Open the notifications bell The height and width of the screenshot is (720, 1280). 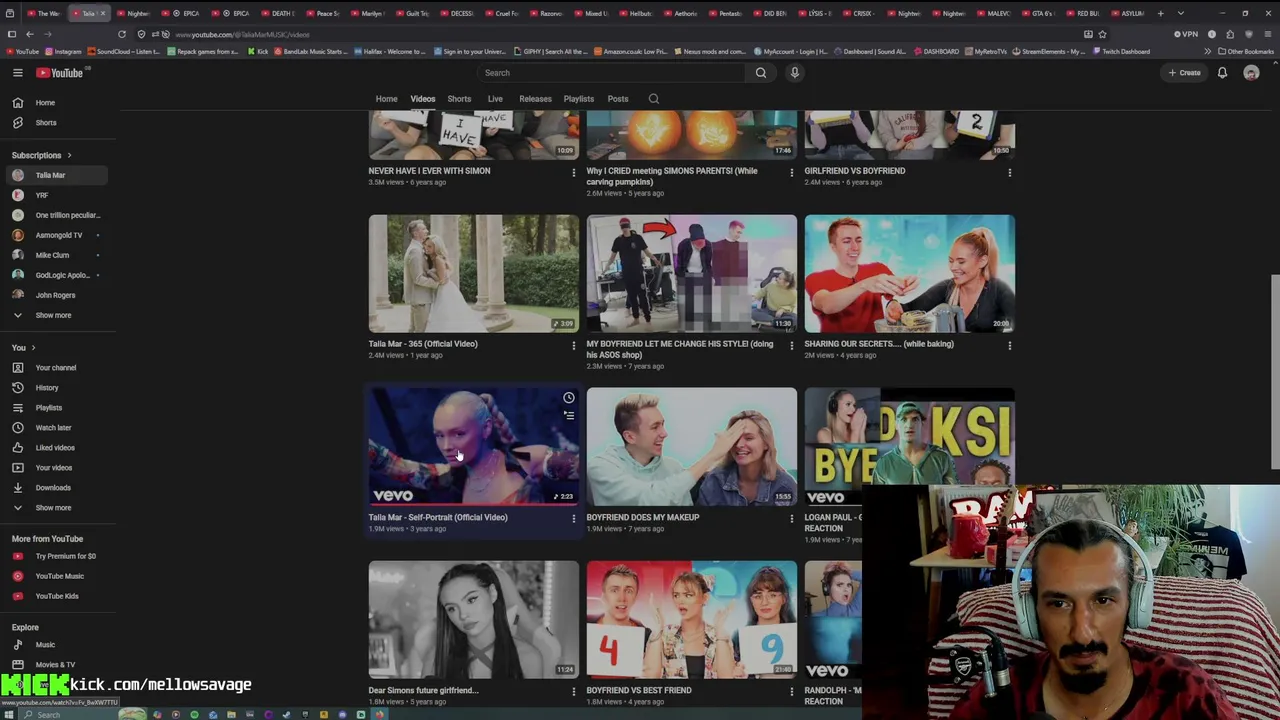[x=1222, y=73]
